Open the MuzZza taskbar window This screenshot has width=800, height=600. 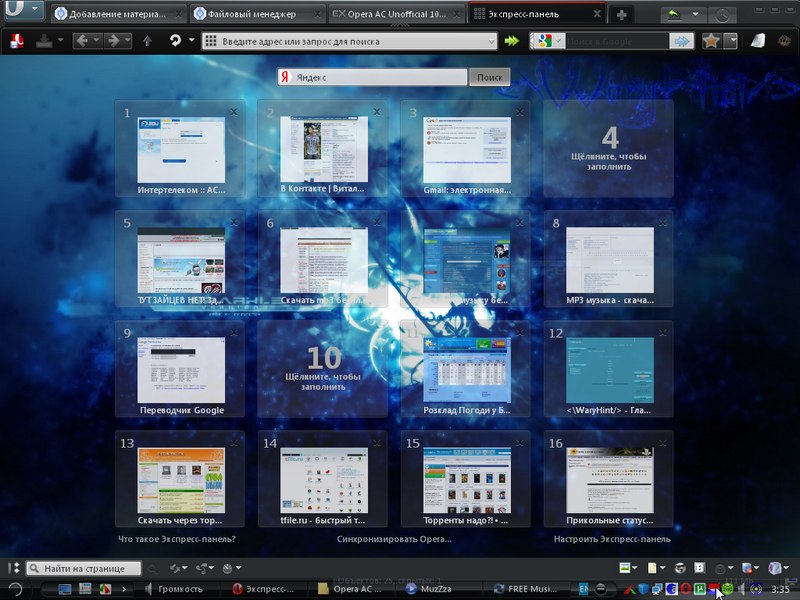point(429,589)
